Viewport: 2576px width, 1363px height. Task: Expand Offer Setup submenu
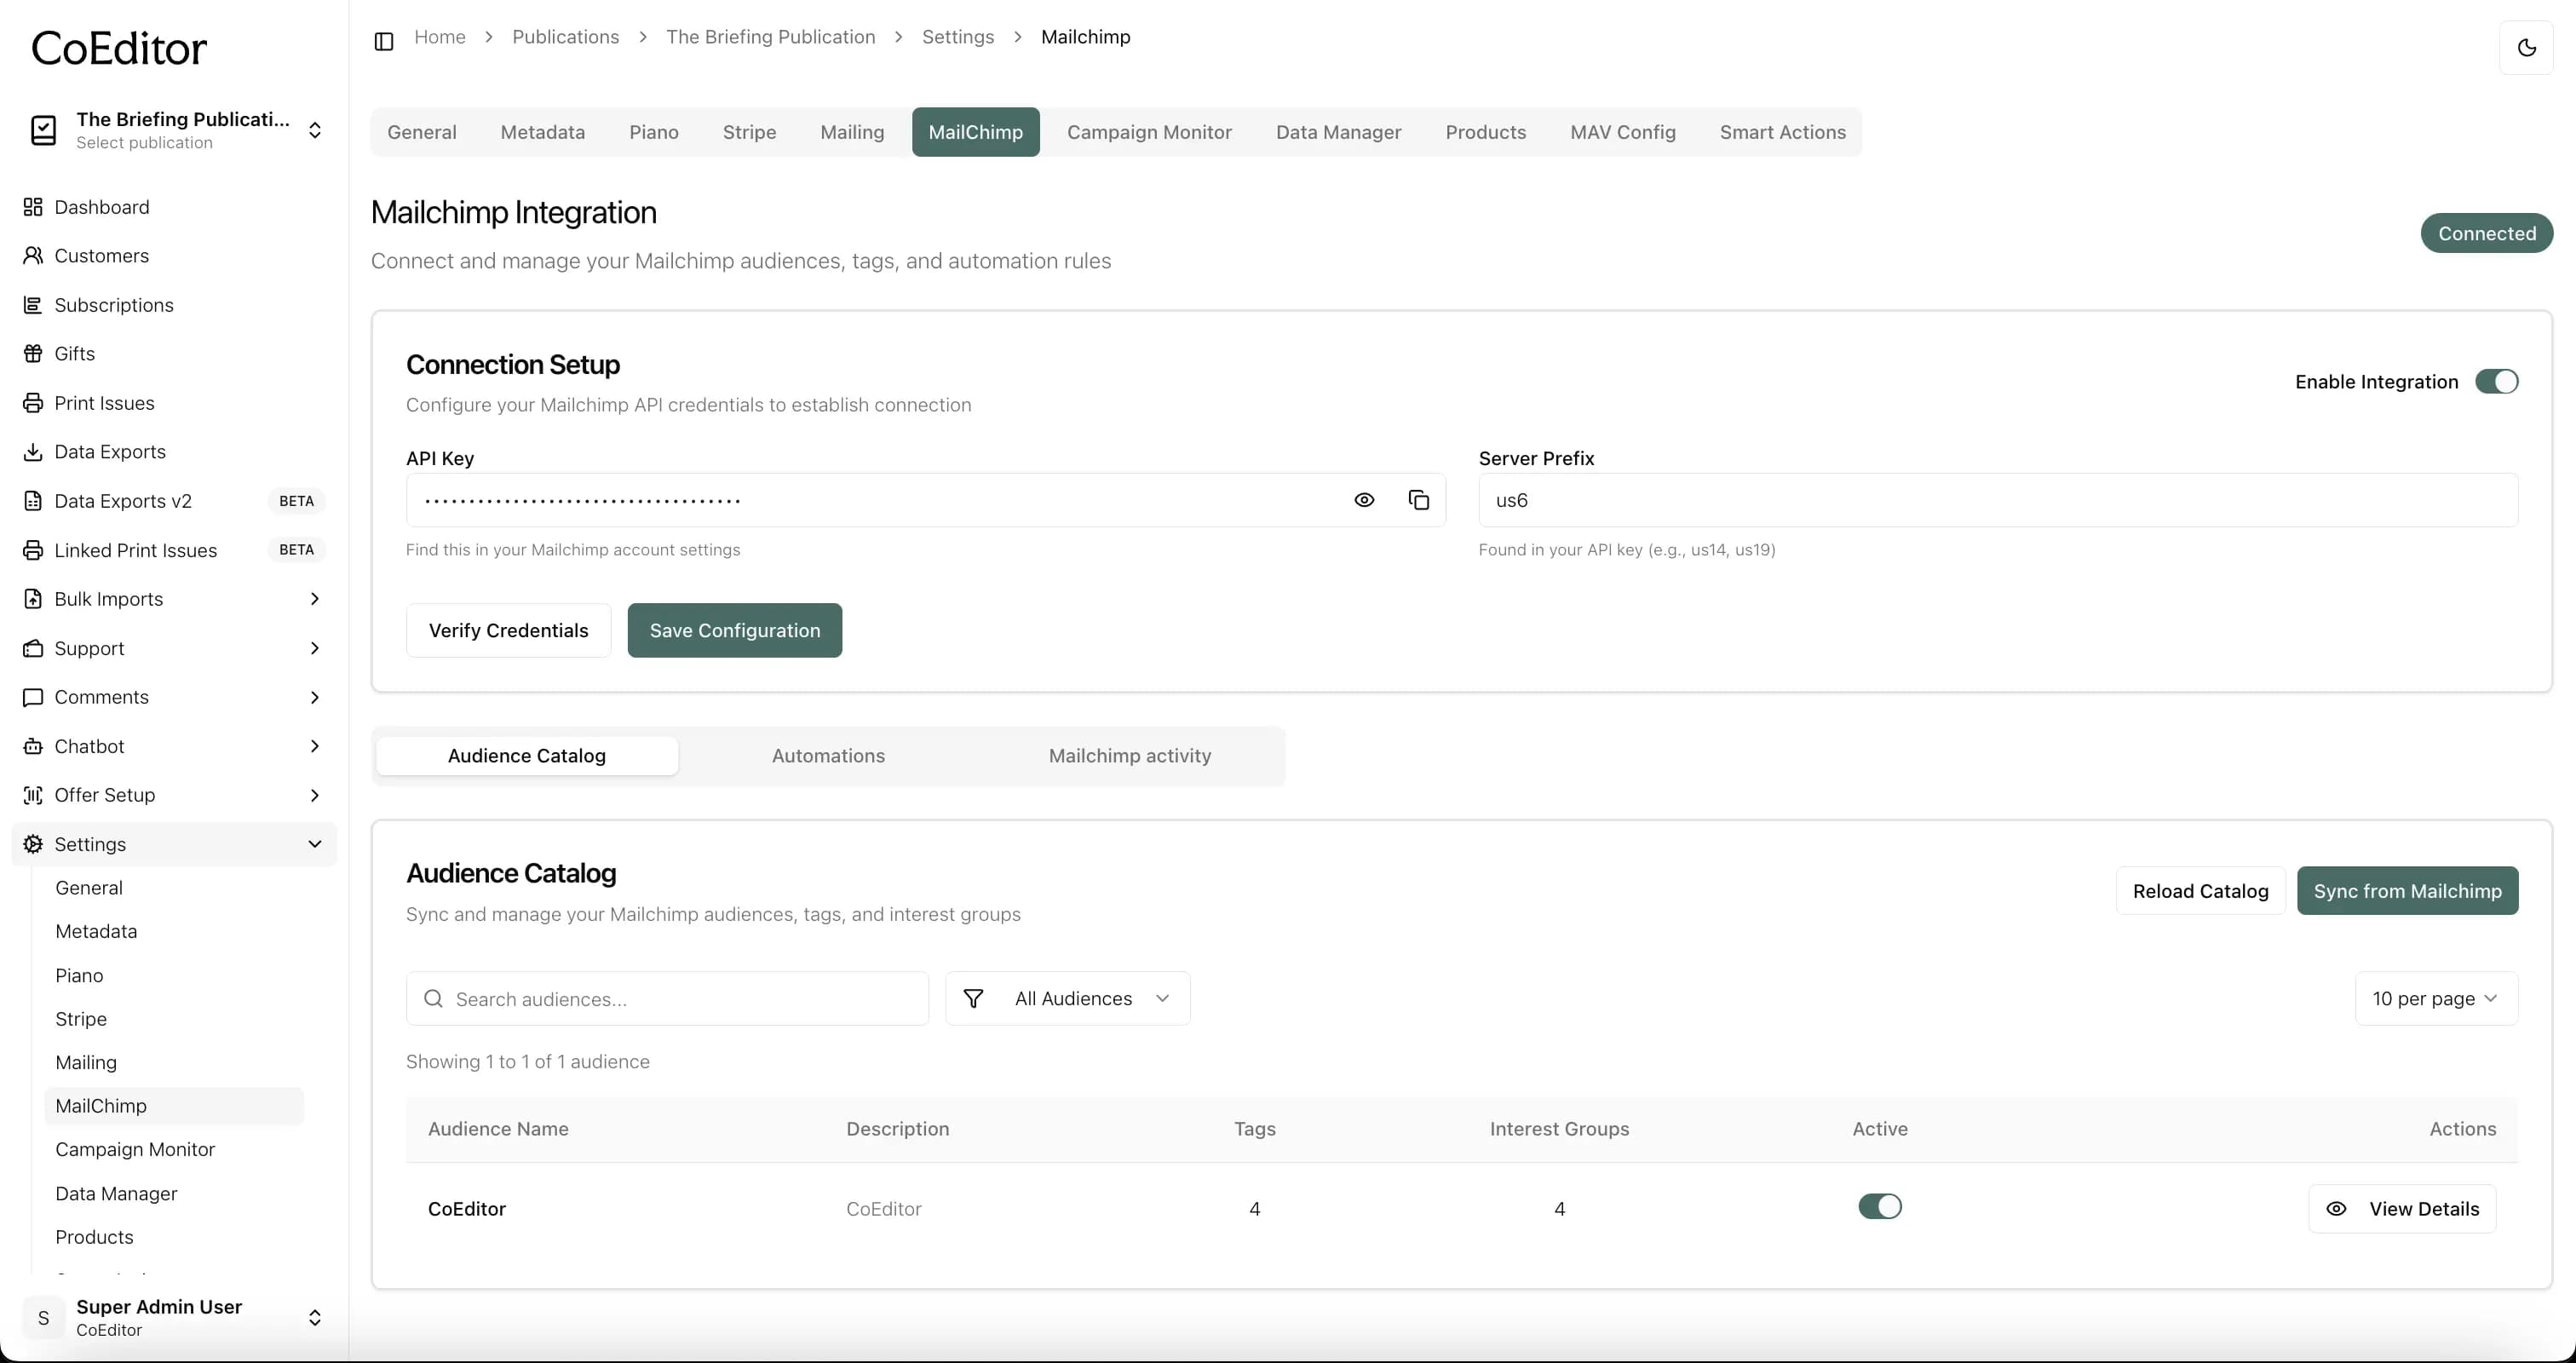(x=314, y=795)
